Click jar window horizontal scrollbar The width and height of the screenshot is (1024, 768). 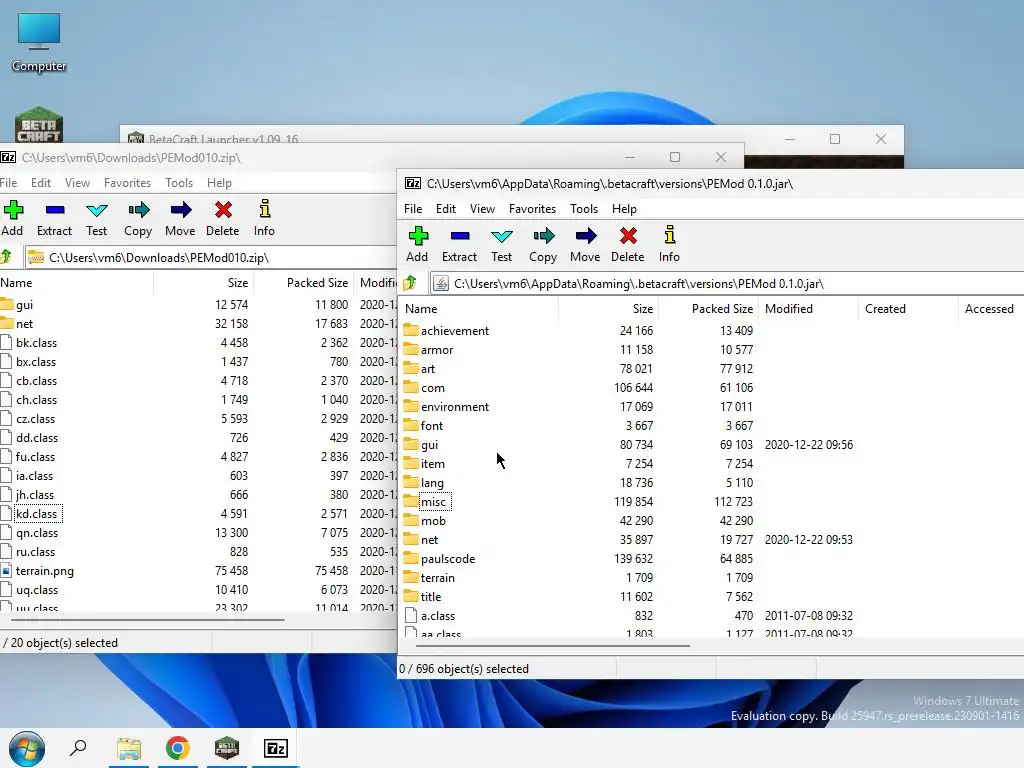coord(552,645)
